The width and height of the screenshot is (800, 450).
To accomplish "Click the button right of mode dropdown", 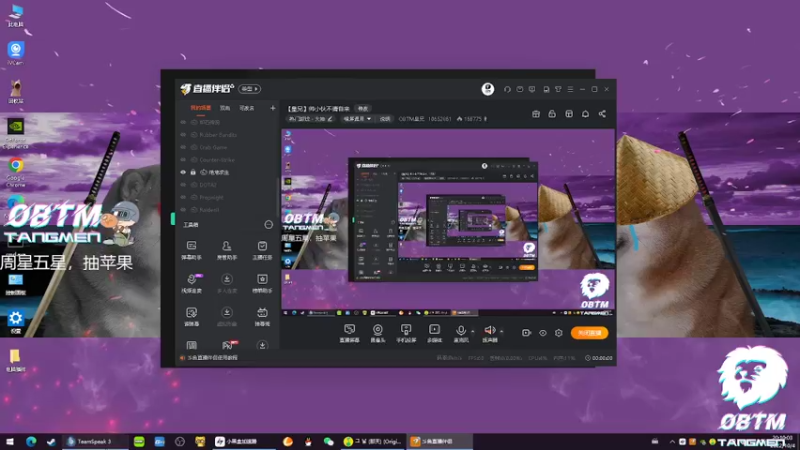I will (x=385, y=119).
